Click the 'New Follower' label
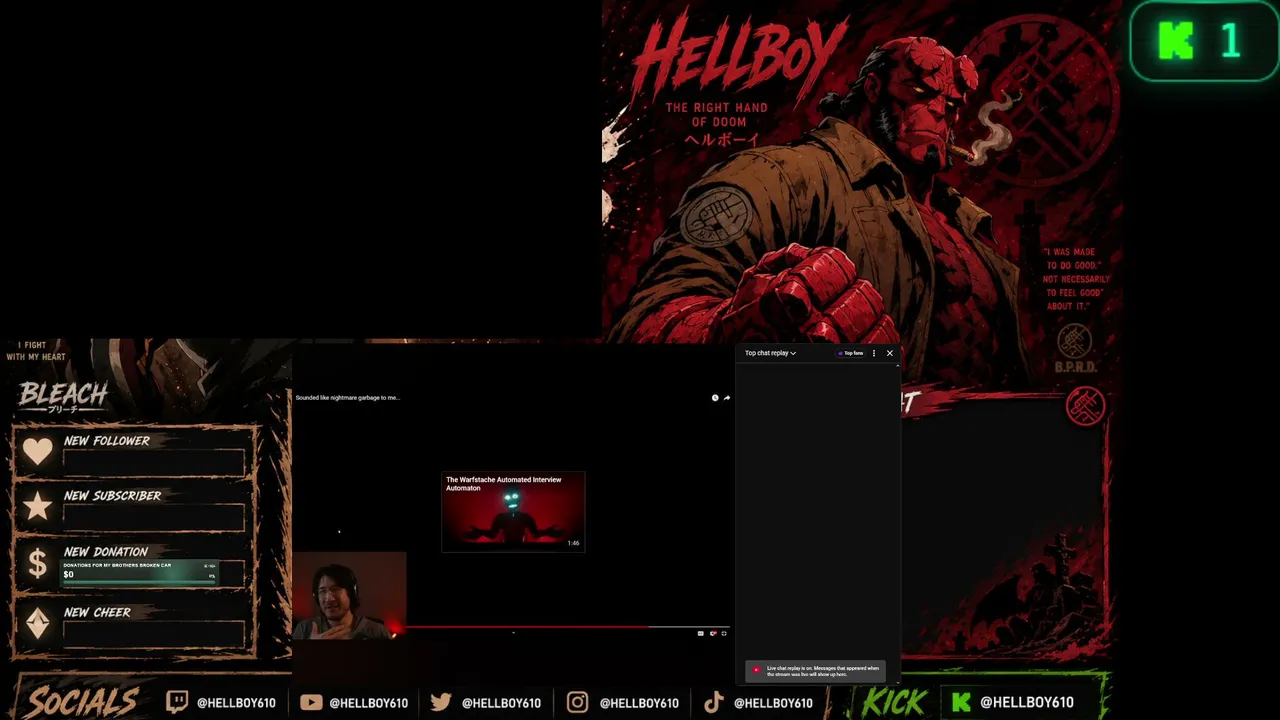1280x720 pixels. (x=107, y=441)
